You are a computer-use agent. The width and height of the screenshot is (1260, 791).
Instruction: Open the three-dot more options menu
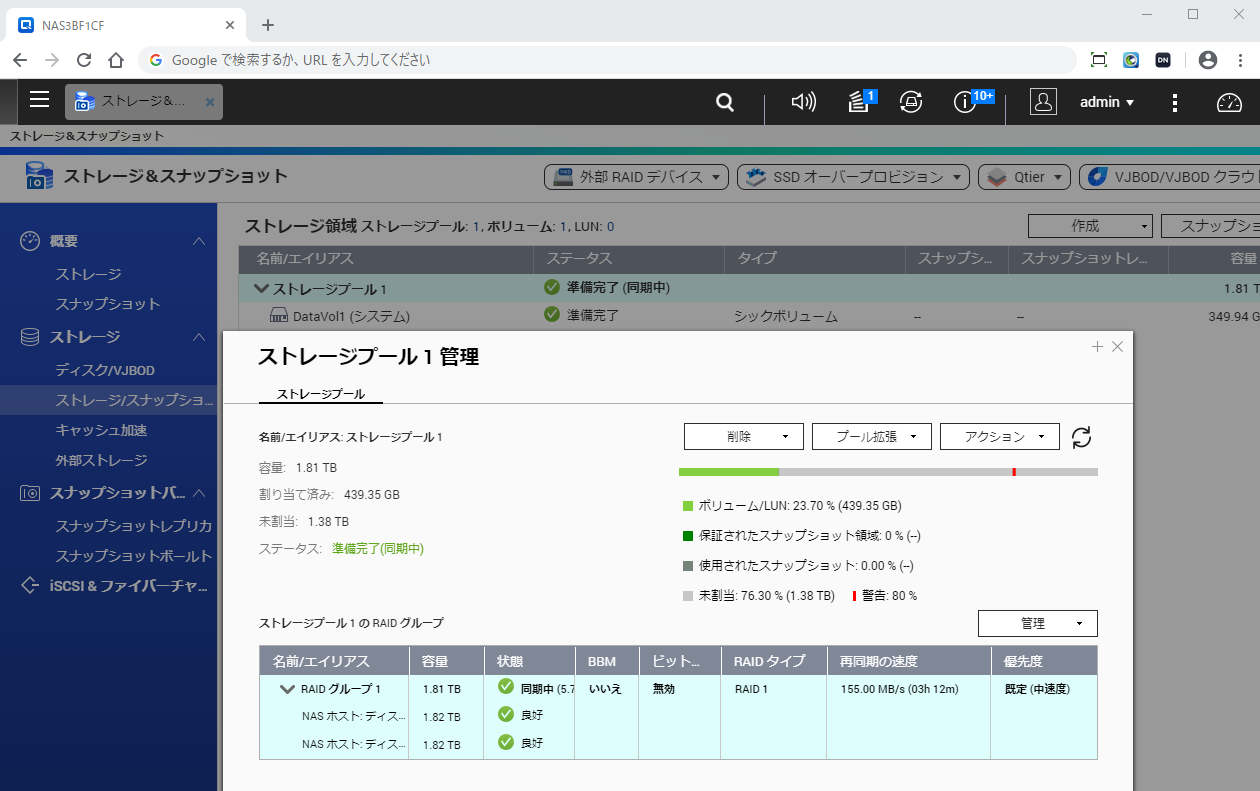[x=1175, y=102]
